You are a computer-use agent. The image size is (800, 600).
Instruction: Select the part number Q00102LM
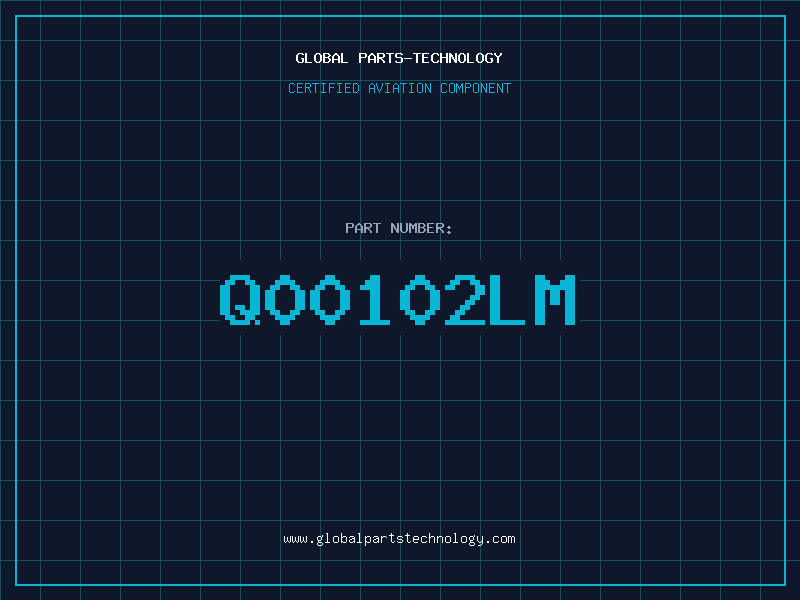coord(398,300)
